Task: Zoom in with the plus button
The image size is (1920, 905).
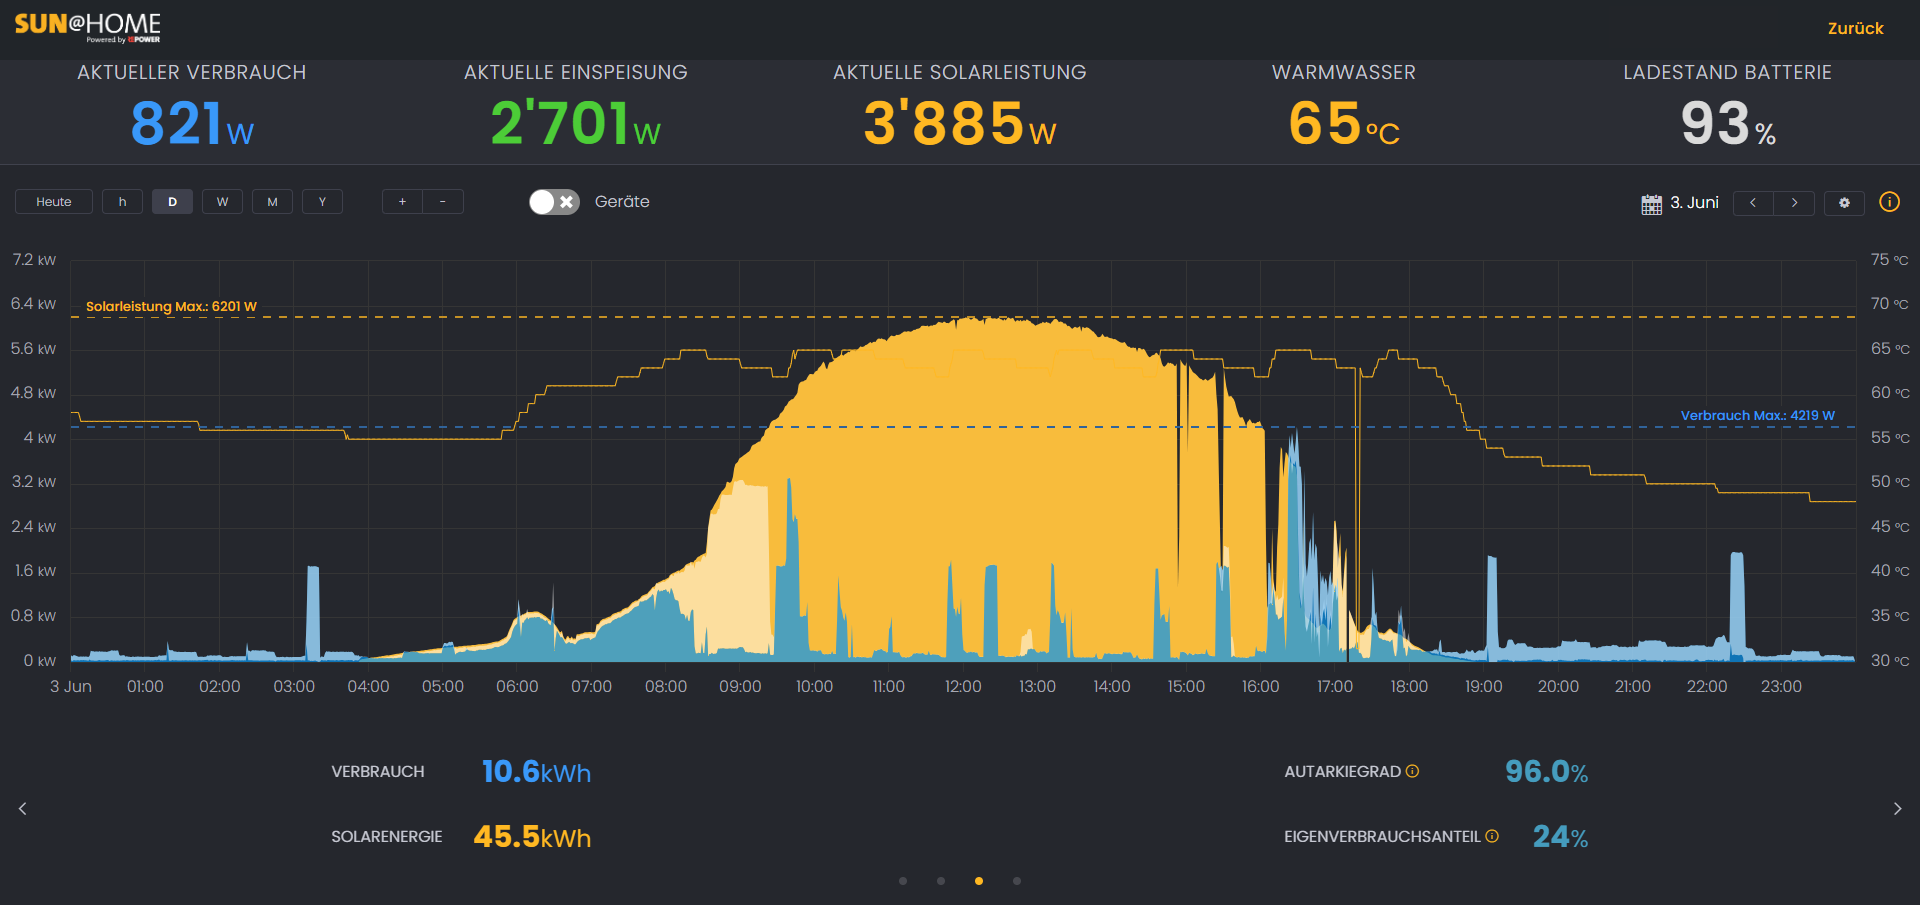Action: (x=402, y=202)
